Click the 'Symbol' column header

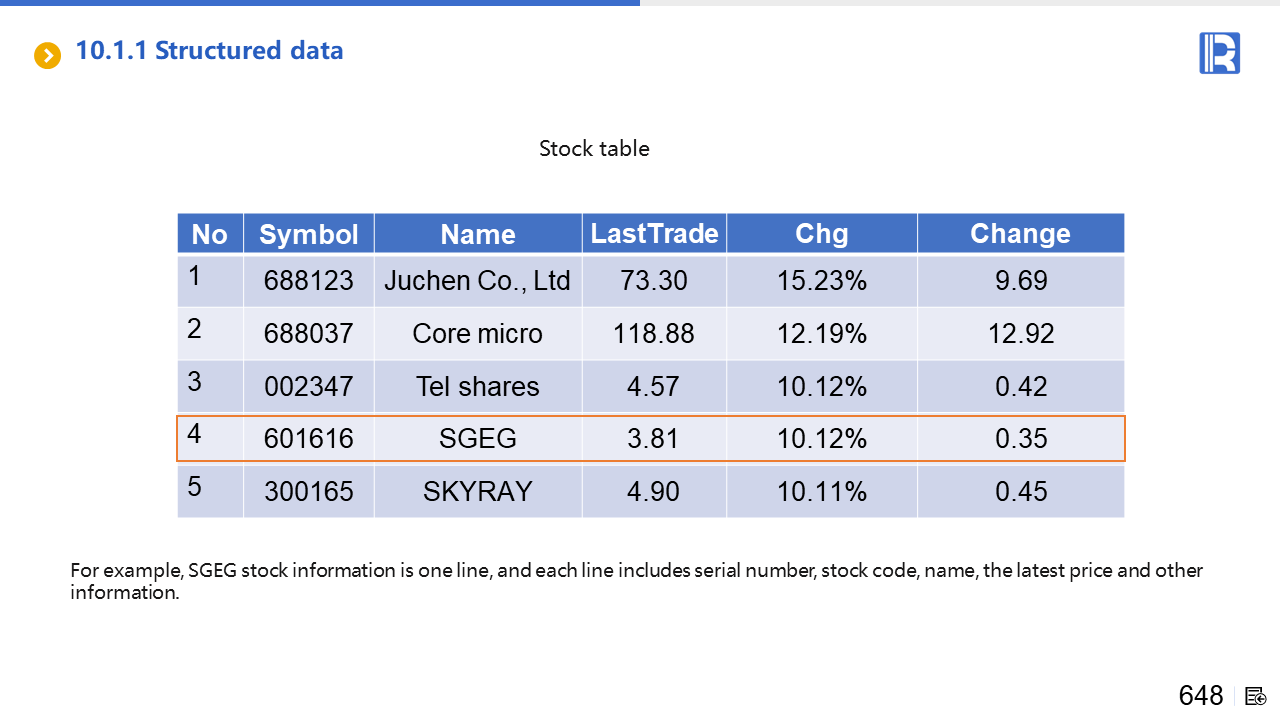tap(308, 234)
